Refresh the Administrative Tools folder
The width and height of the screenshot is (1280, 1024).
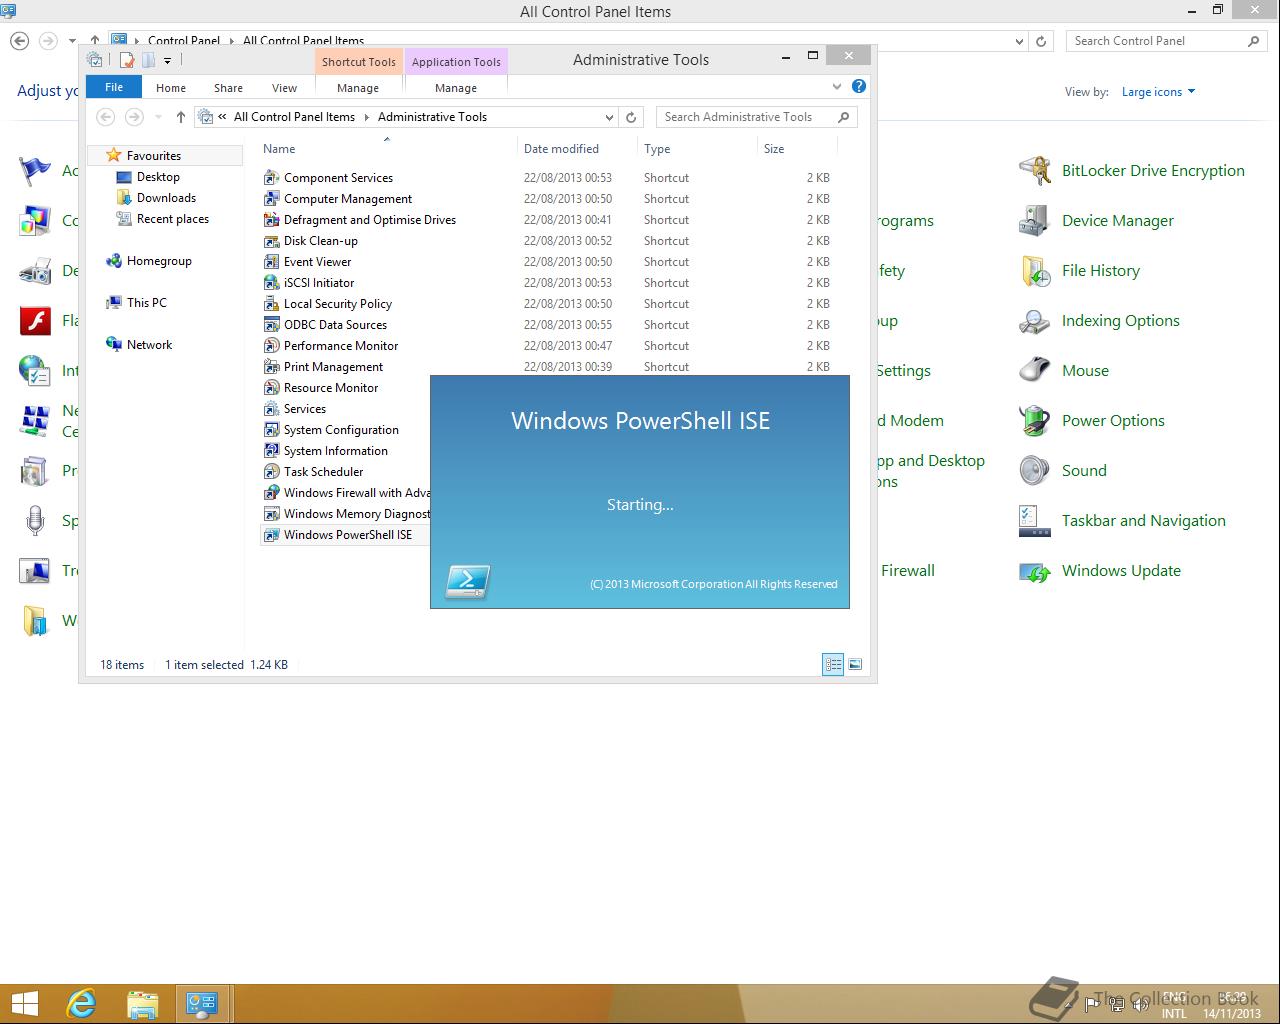click(x=631, y=117)
